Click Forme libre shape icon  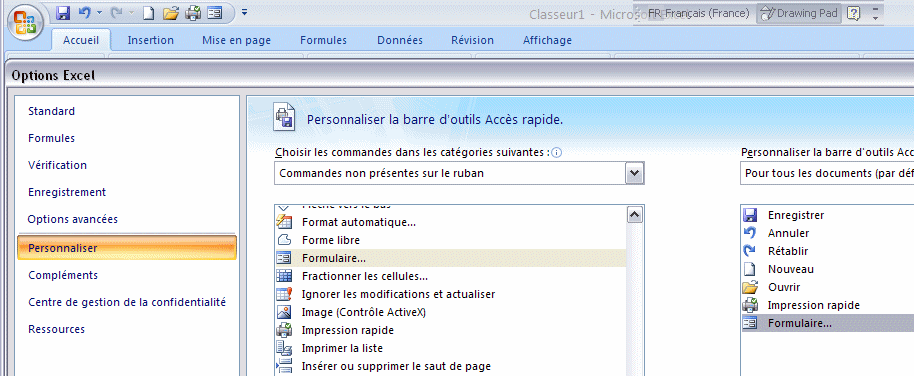284,240
